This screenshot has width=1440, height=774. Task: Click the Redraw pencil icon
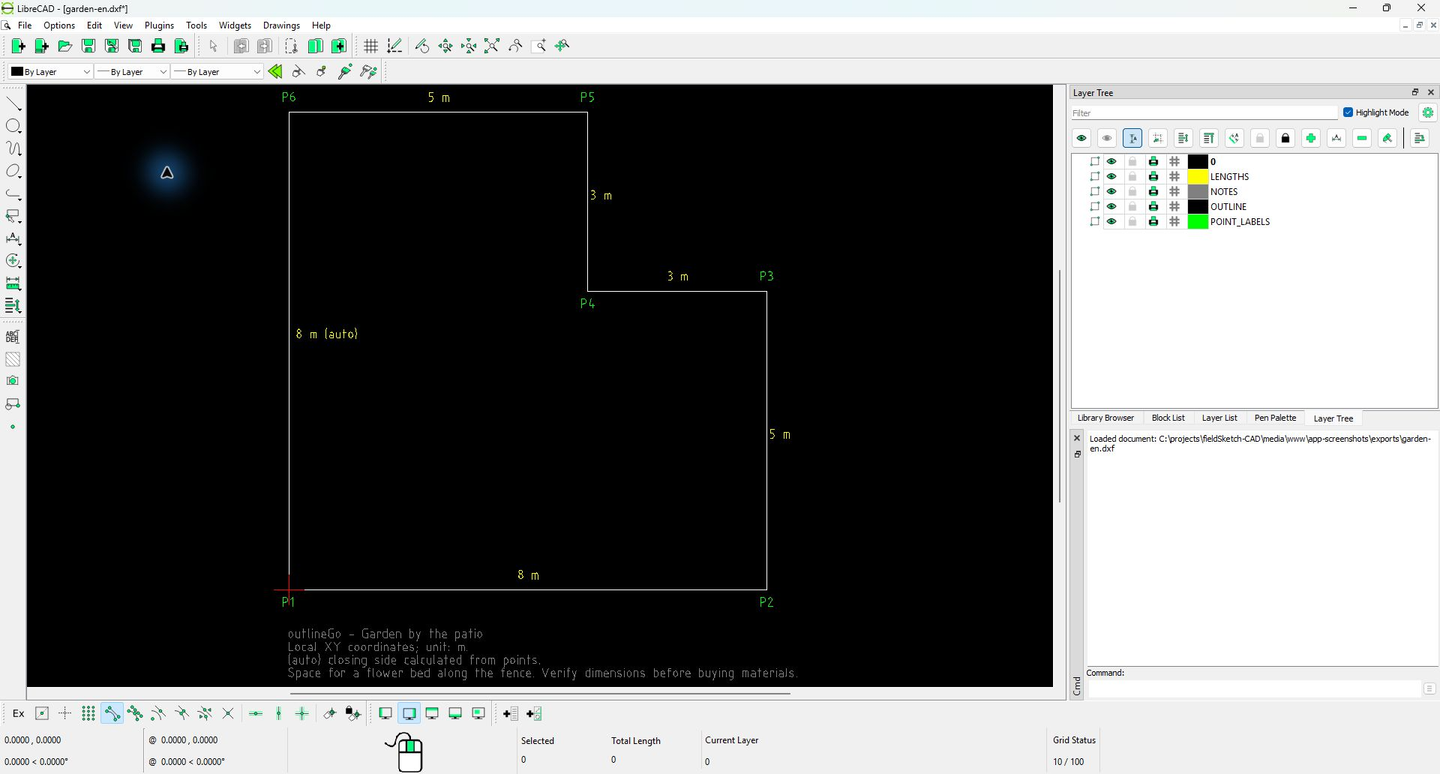click(x=422, y=46)
